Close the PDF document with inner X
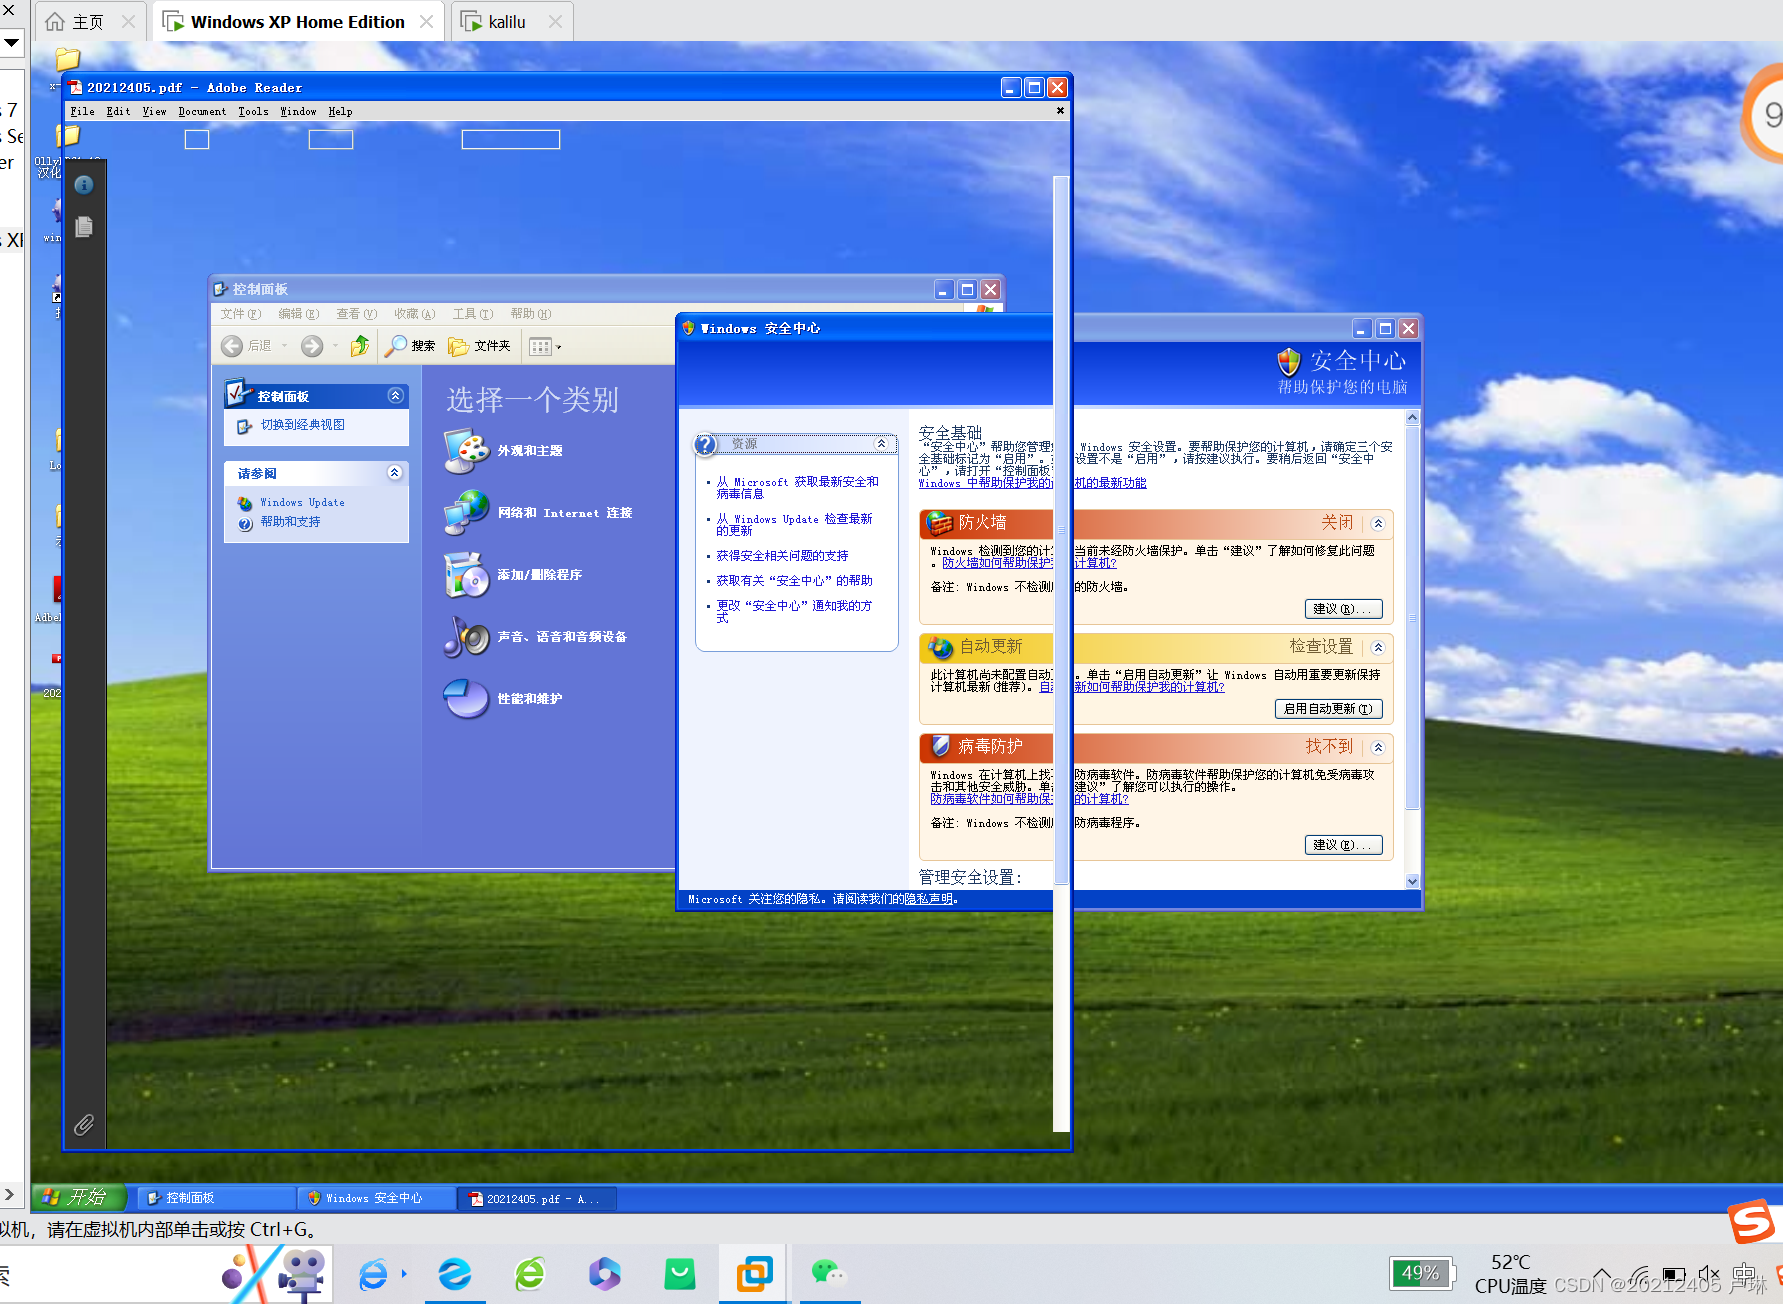Image resolution: width=1783 pixels, height=1304 pixels. (x=1060, y=111)
